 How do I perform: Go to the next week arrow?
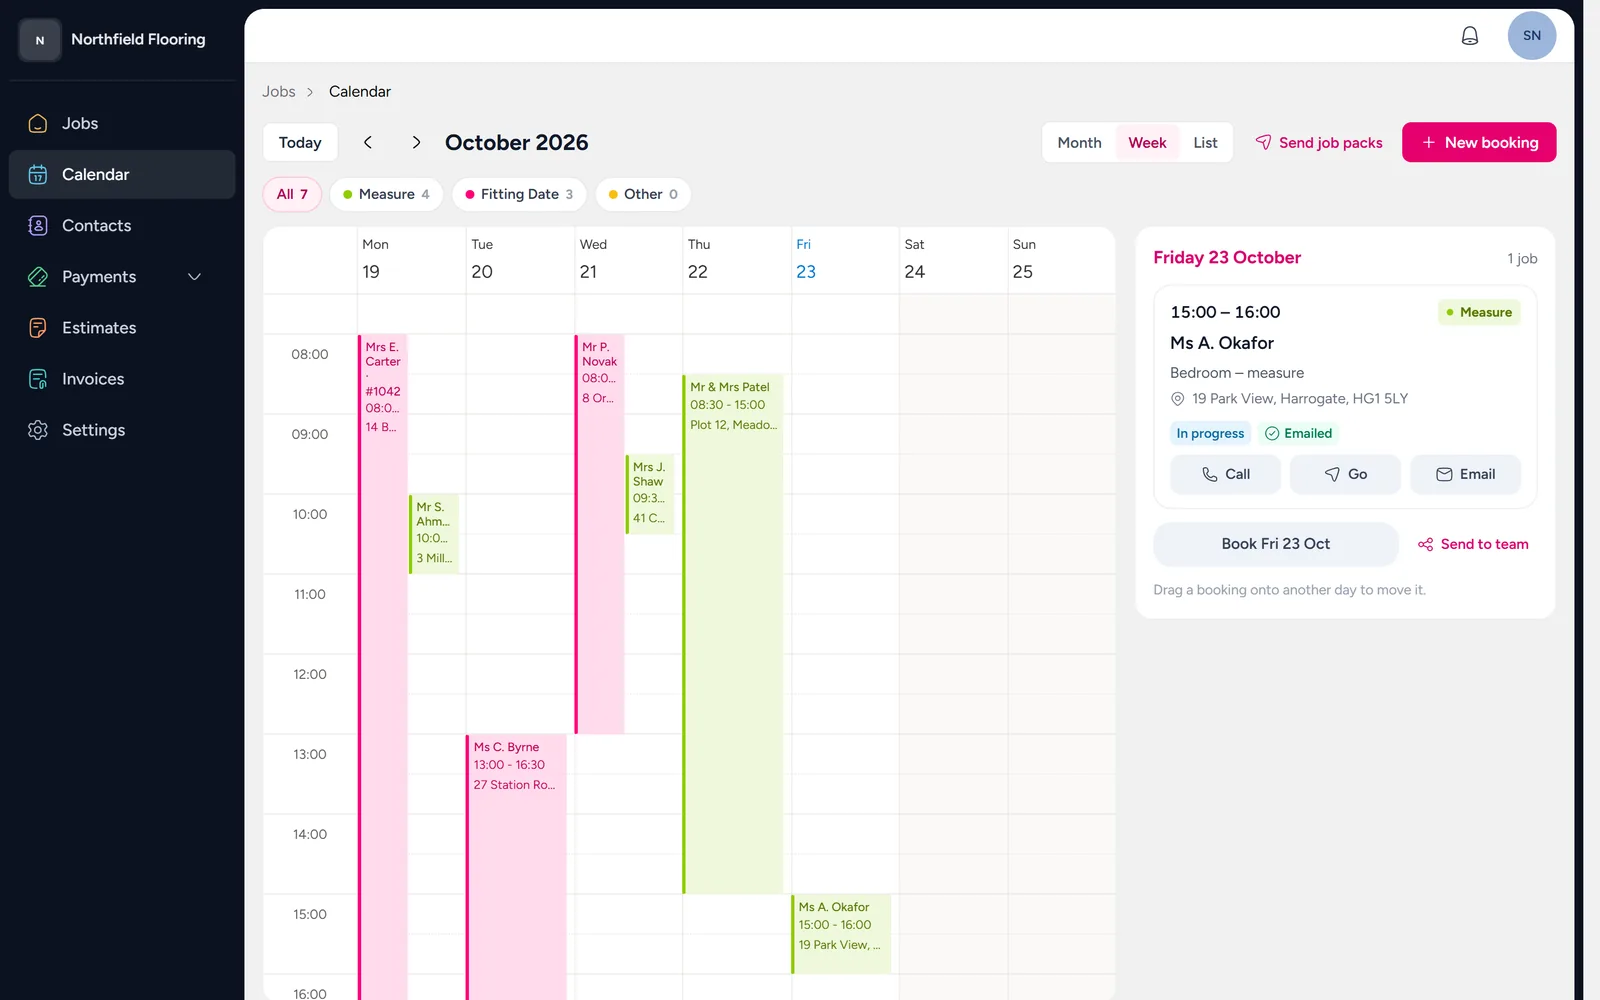click(x=416, y=142)
